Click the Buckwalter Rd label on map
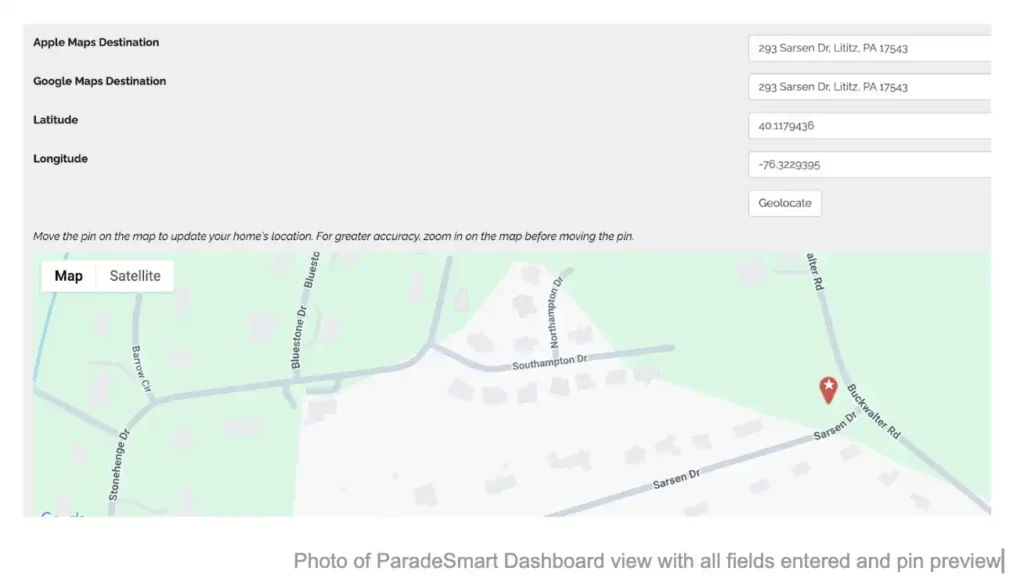This screenshot has width=1024, height=582. pos(874,413)
